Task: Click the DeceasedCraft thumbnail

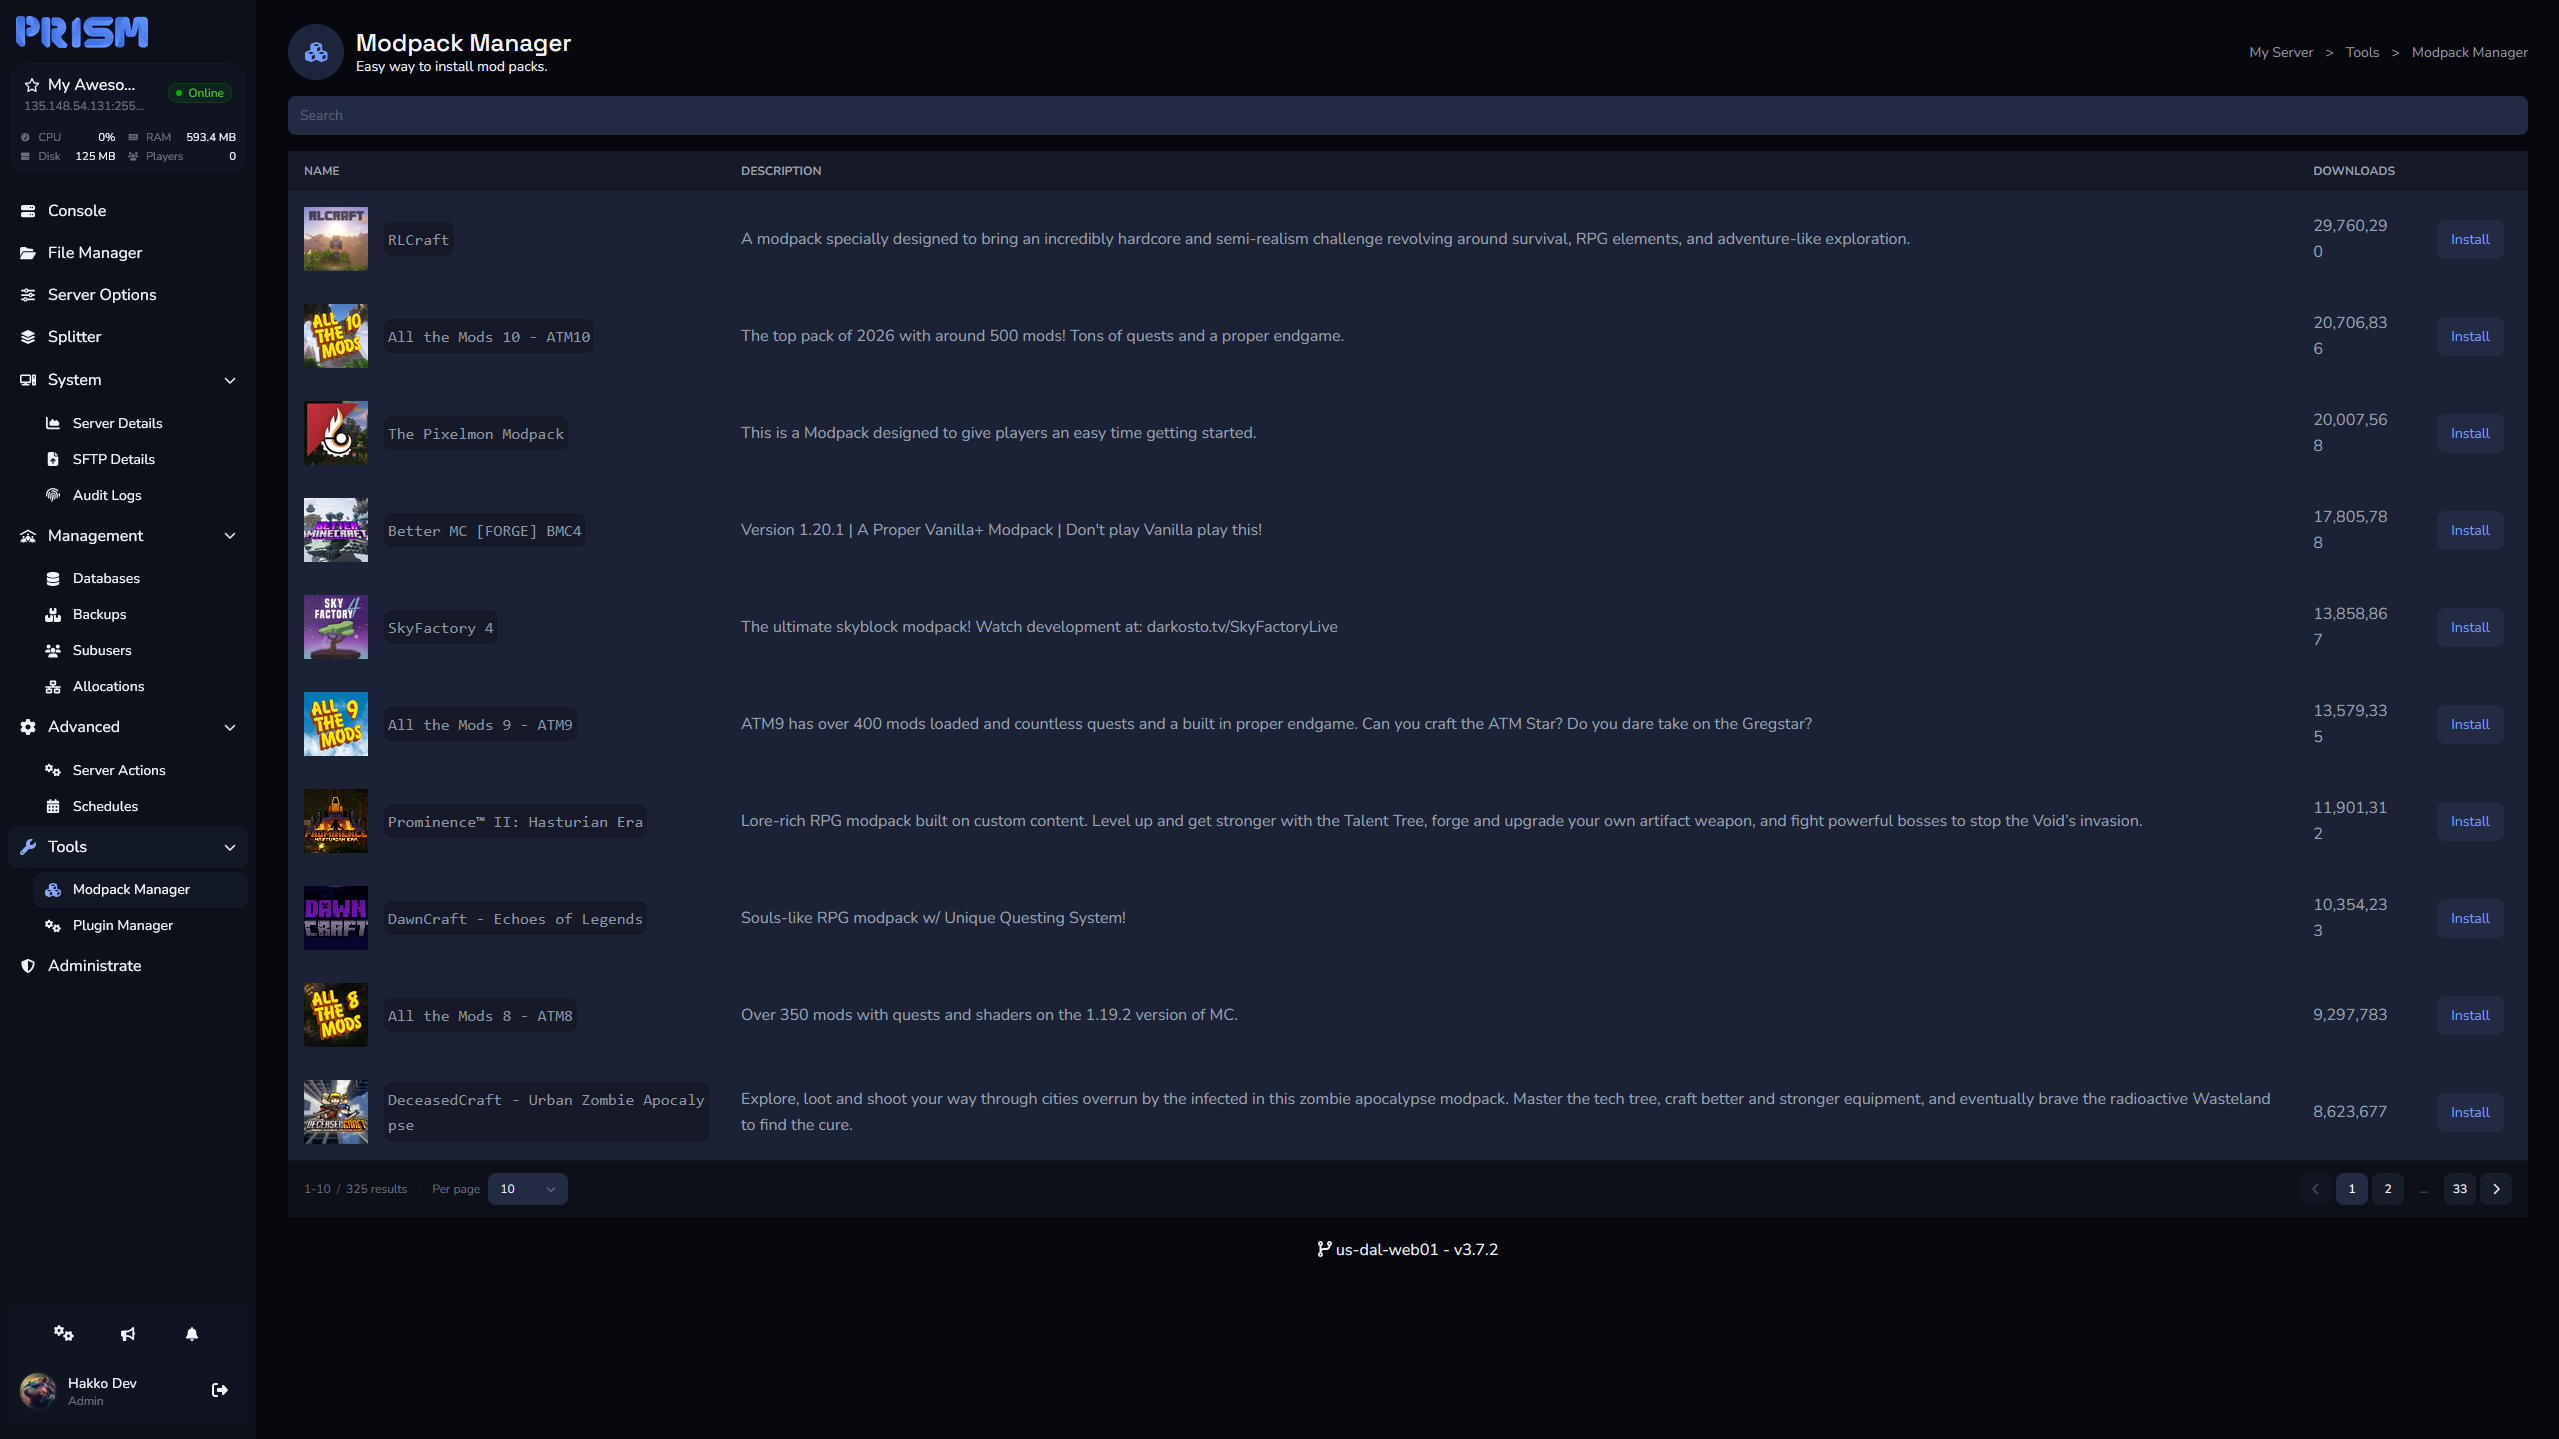Action: tap(336, 1112)
